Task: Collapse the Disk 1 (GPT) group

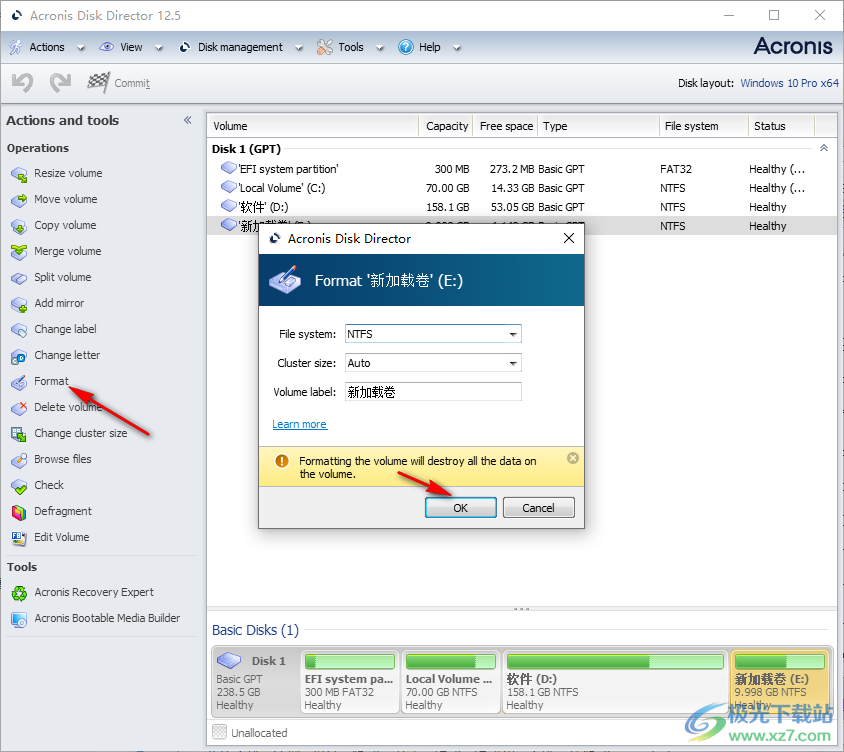Action: (x=824, y=148)
